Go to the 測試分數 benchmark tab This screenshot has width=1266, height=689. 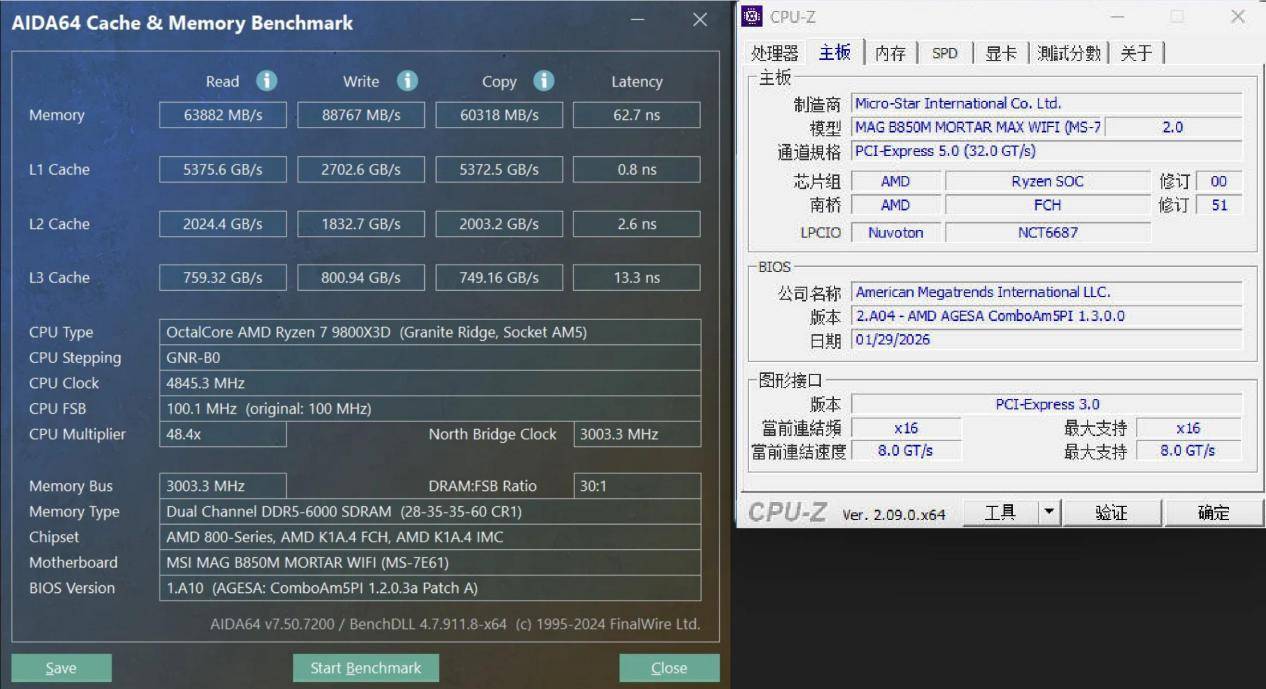click(1069, 53)
